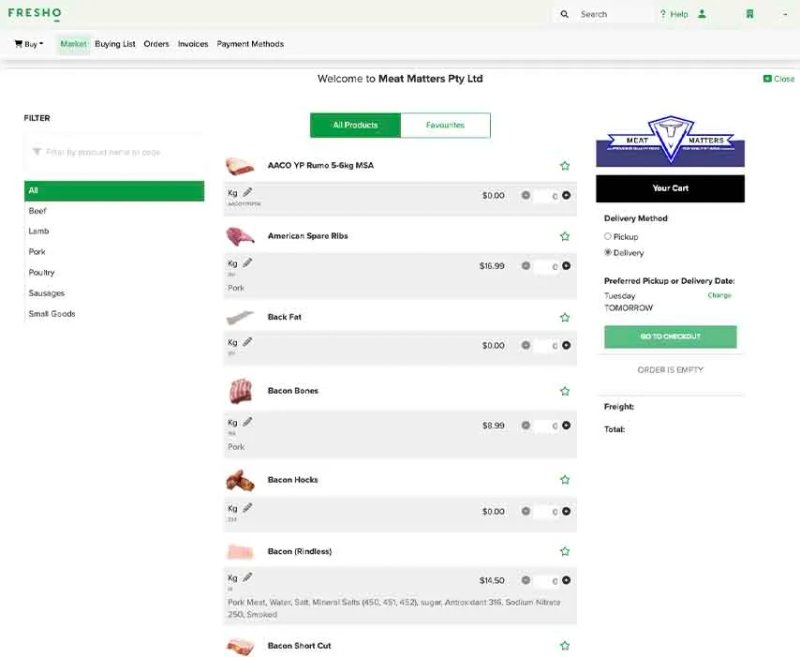Edit Back Fat unit with pencil icon
The height and width of the screenshot is (657, 800).
(x=247, y=342)
